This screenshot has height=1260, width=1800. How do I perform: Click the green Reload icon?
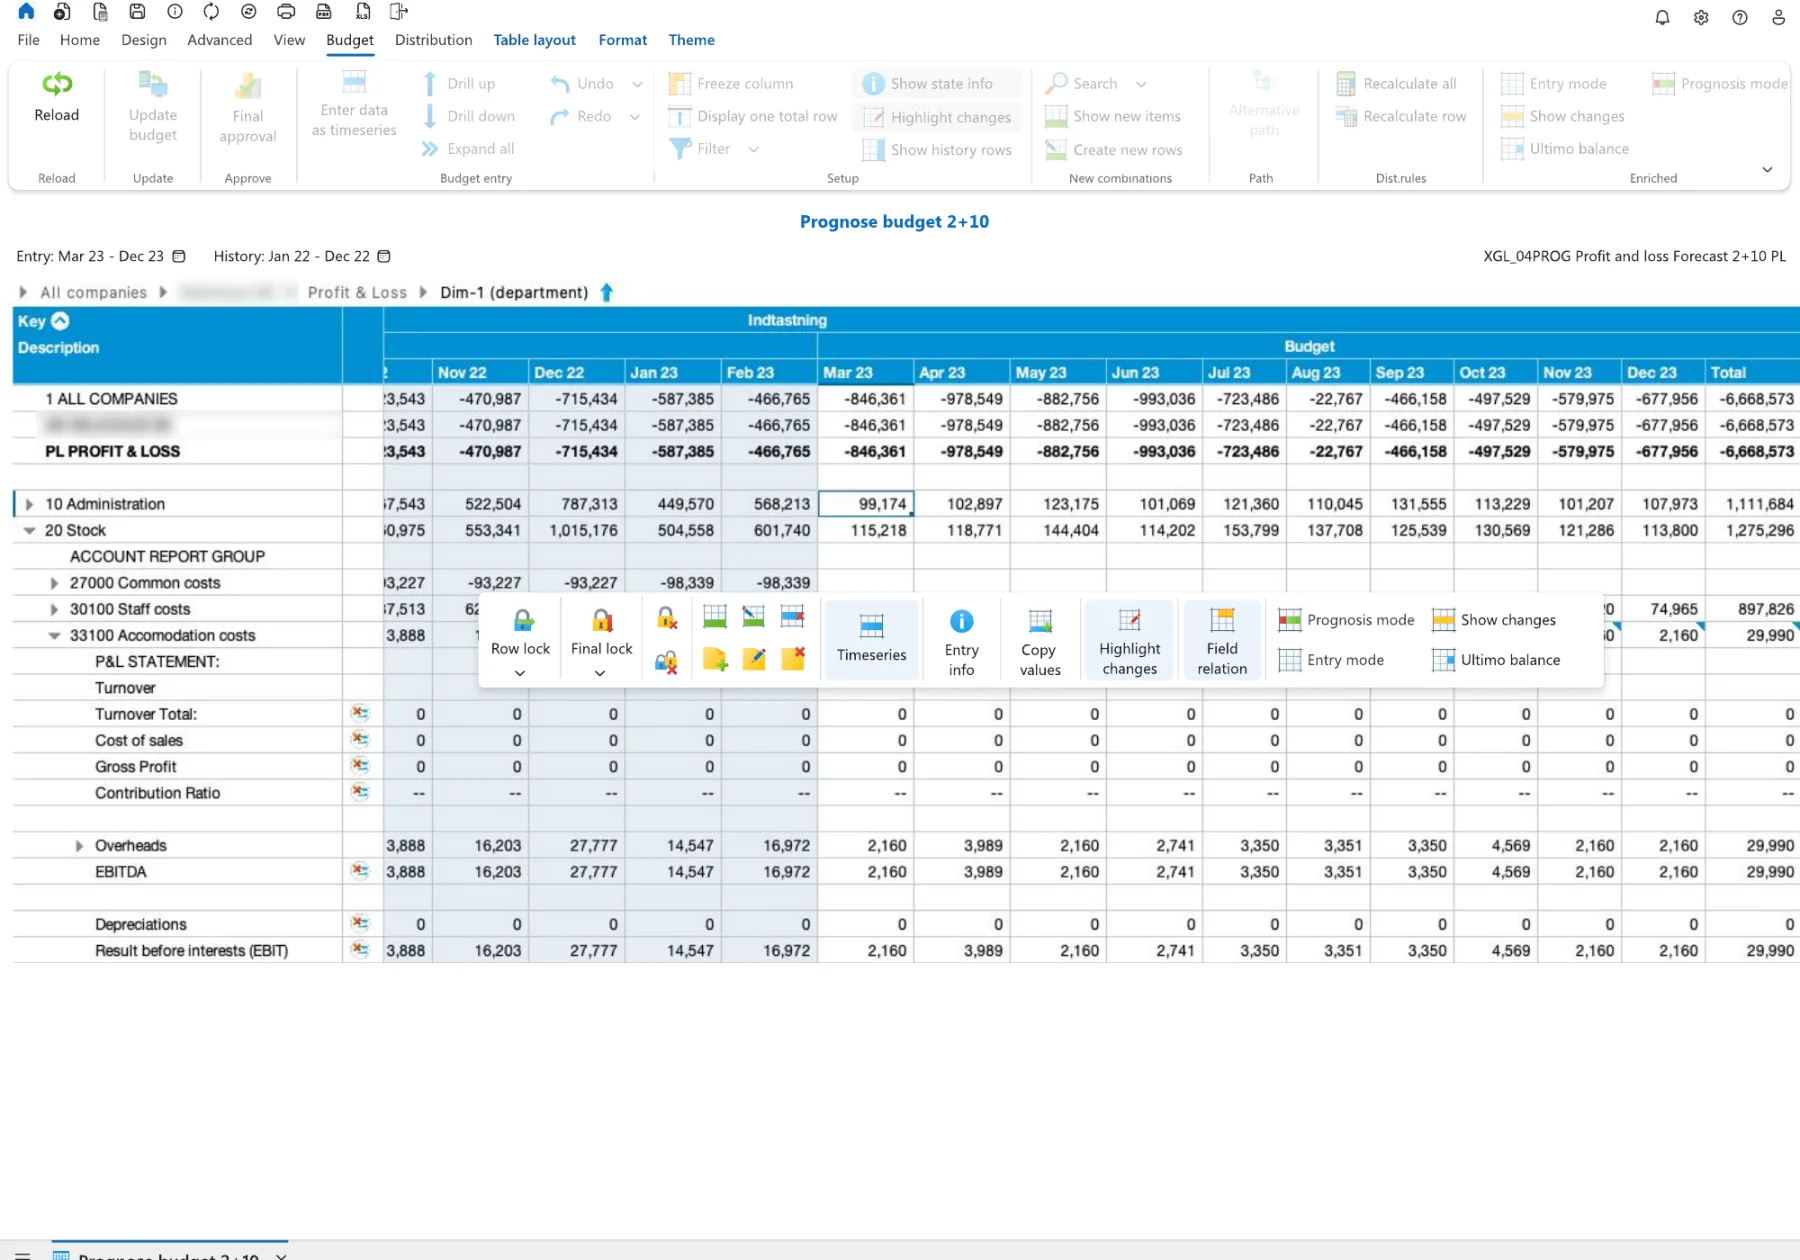coord(57,84)
